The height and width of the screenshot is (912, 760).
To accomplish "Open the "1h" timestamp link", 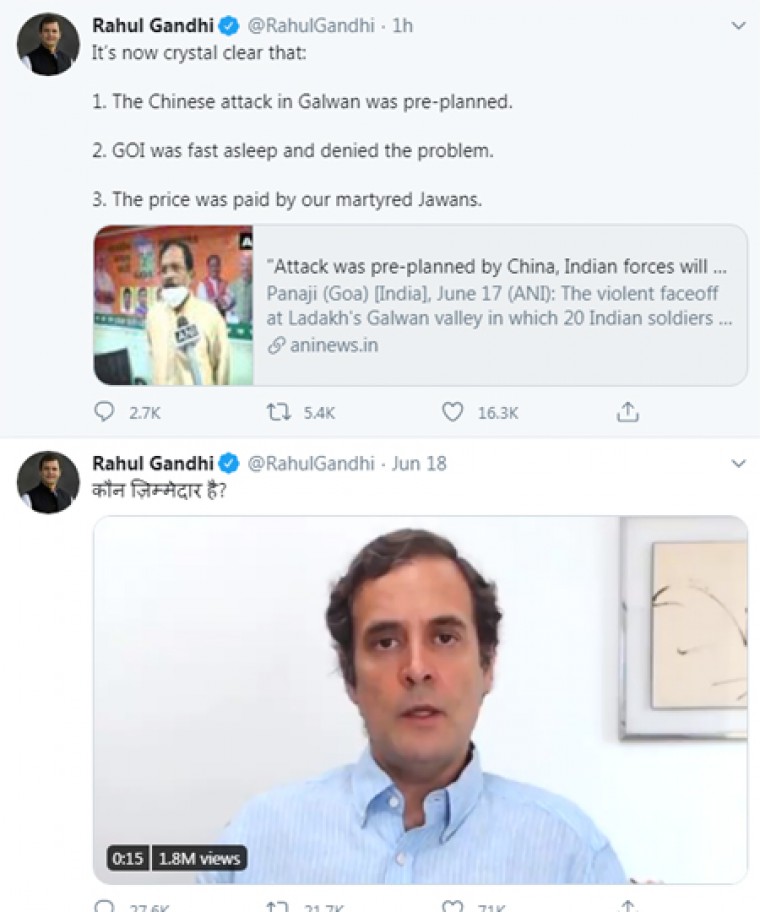I will (402, 25).
